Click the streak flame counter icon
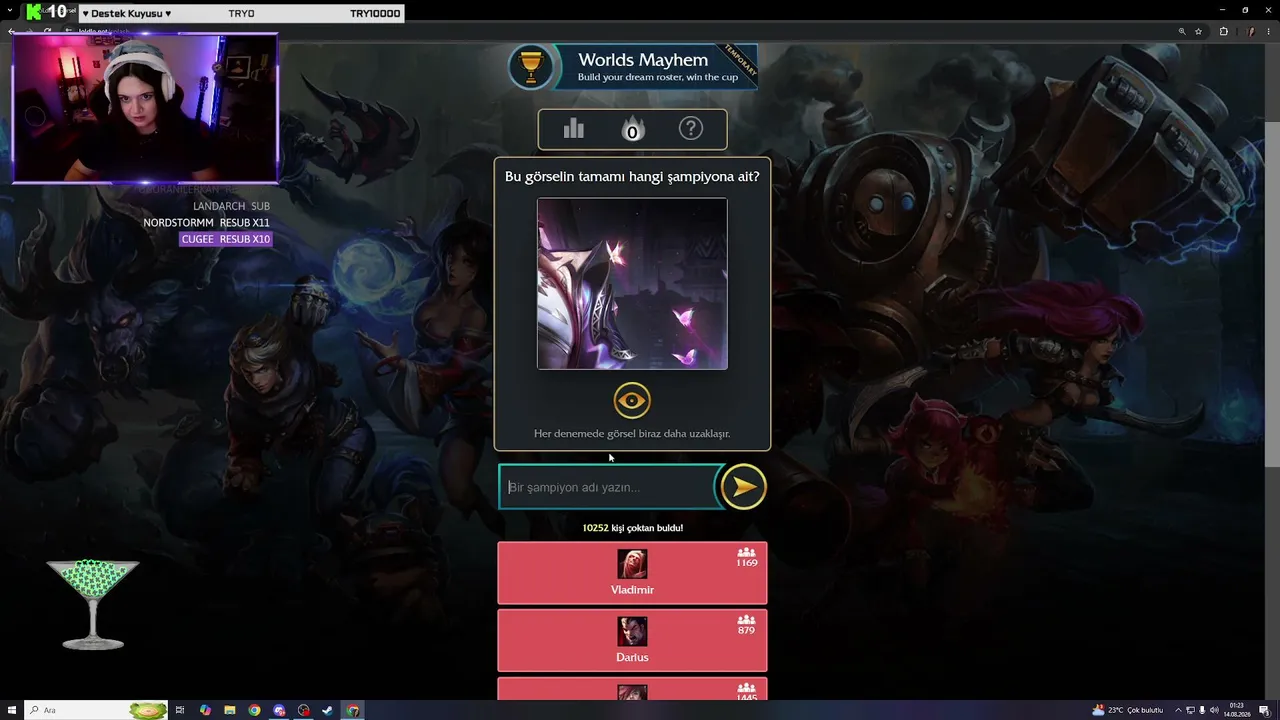 click(x=632, y=129)
